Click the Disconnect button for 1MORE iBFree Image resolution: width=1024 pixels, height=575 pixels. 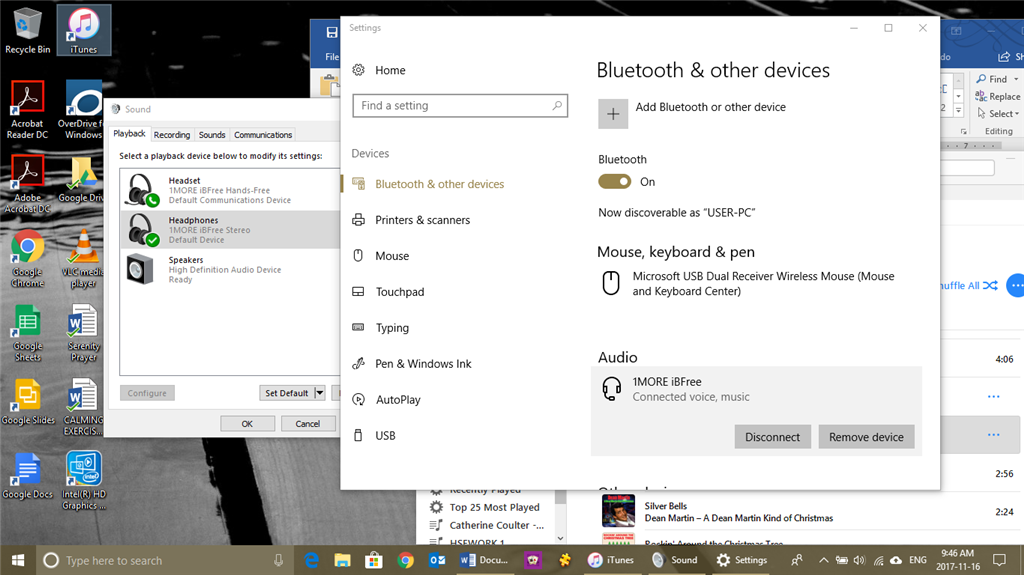pos(772,437)
